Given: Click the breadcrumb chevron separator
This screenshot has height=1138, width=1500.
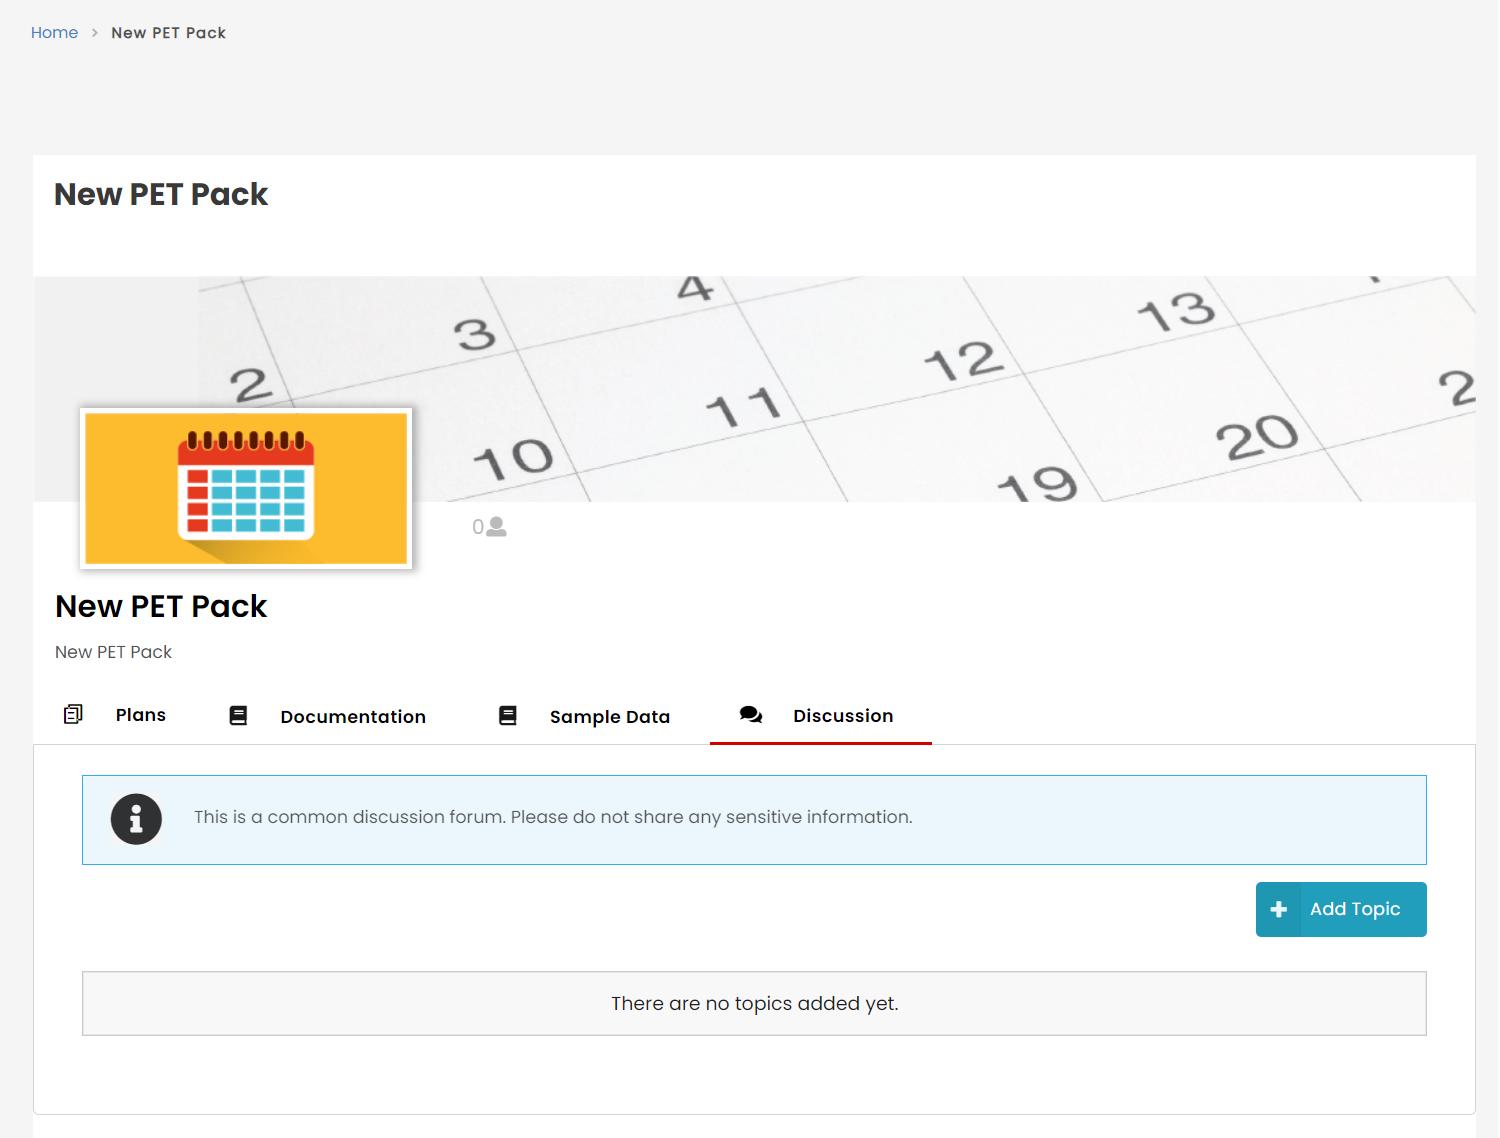Looking at the screenshot, I should (95, 33).
